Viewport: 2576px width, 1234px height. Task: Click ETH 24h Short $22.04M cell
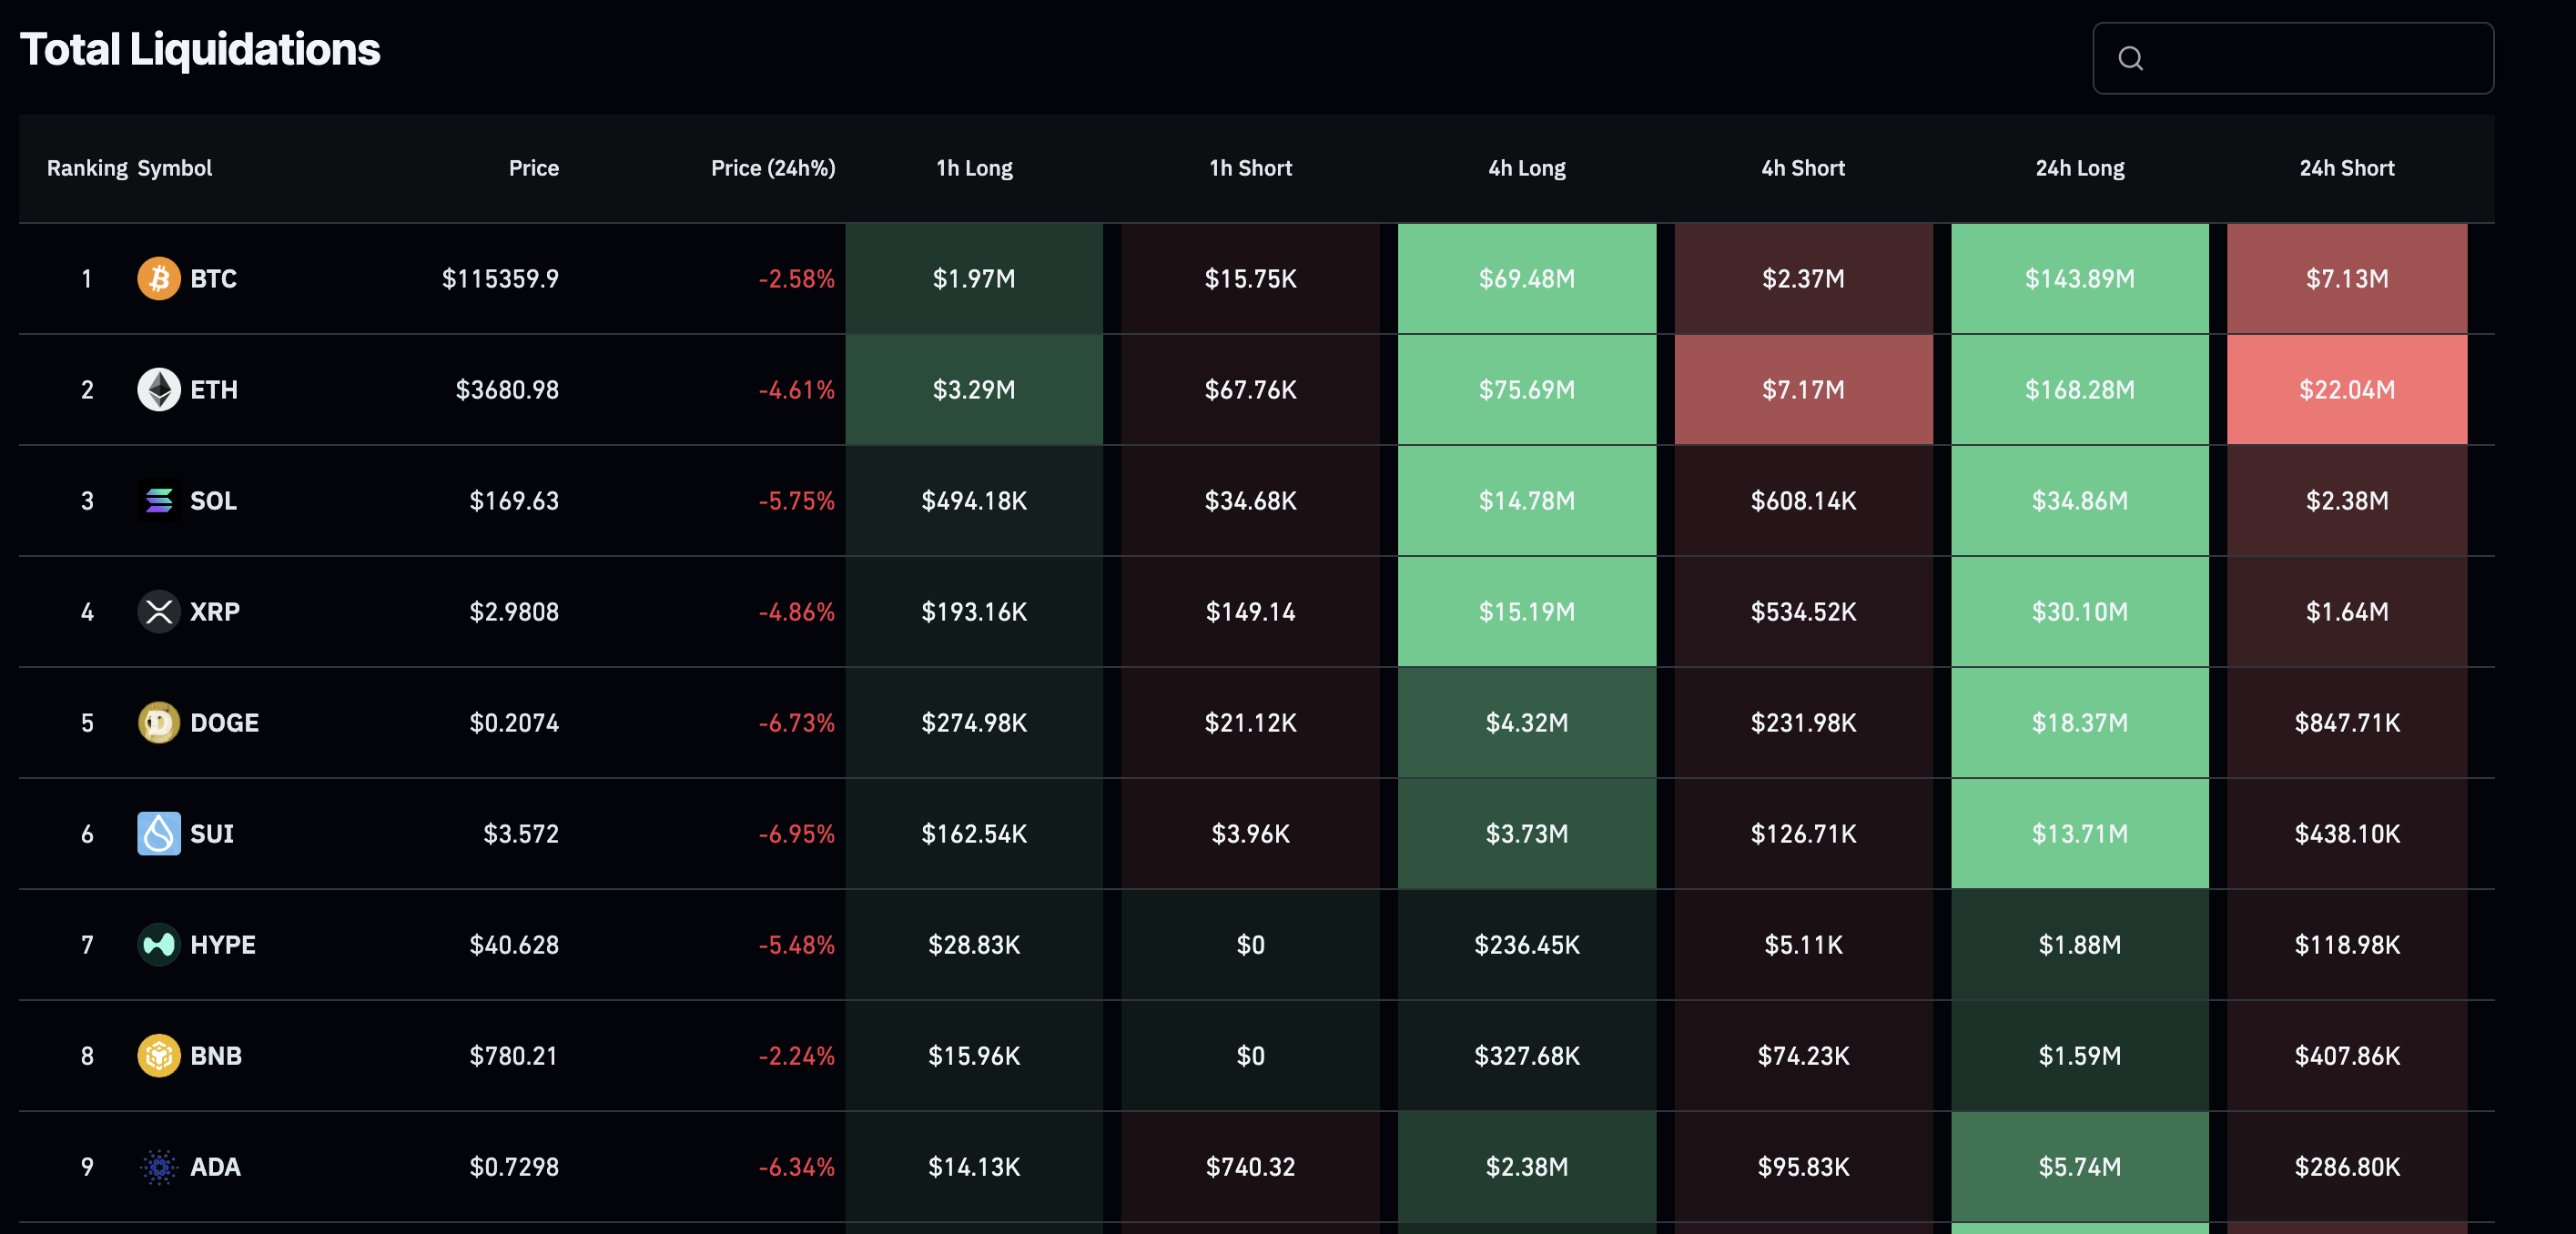coord(2346,389)
